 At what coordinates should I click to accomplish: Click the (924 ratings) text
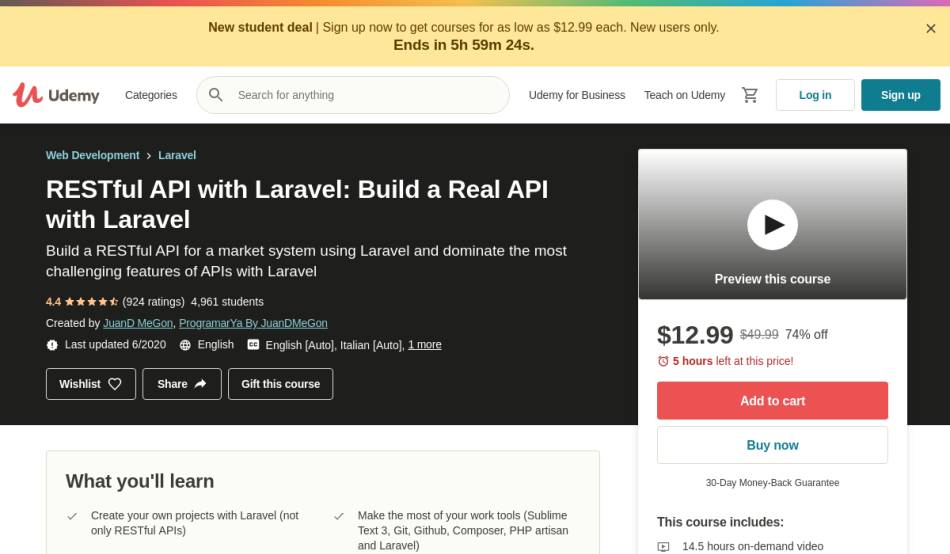coord(153,302)
